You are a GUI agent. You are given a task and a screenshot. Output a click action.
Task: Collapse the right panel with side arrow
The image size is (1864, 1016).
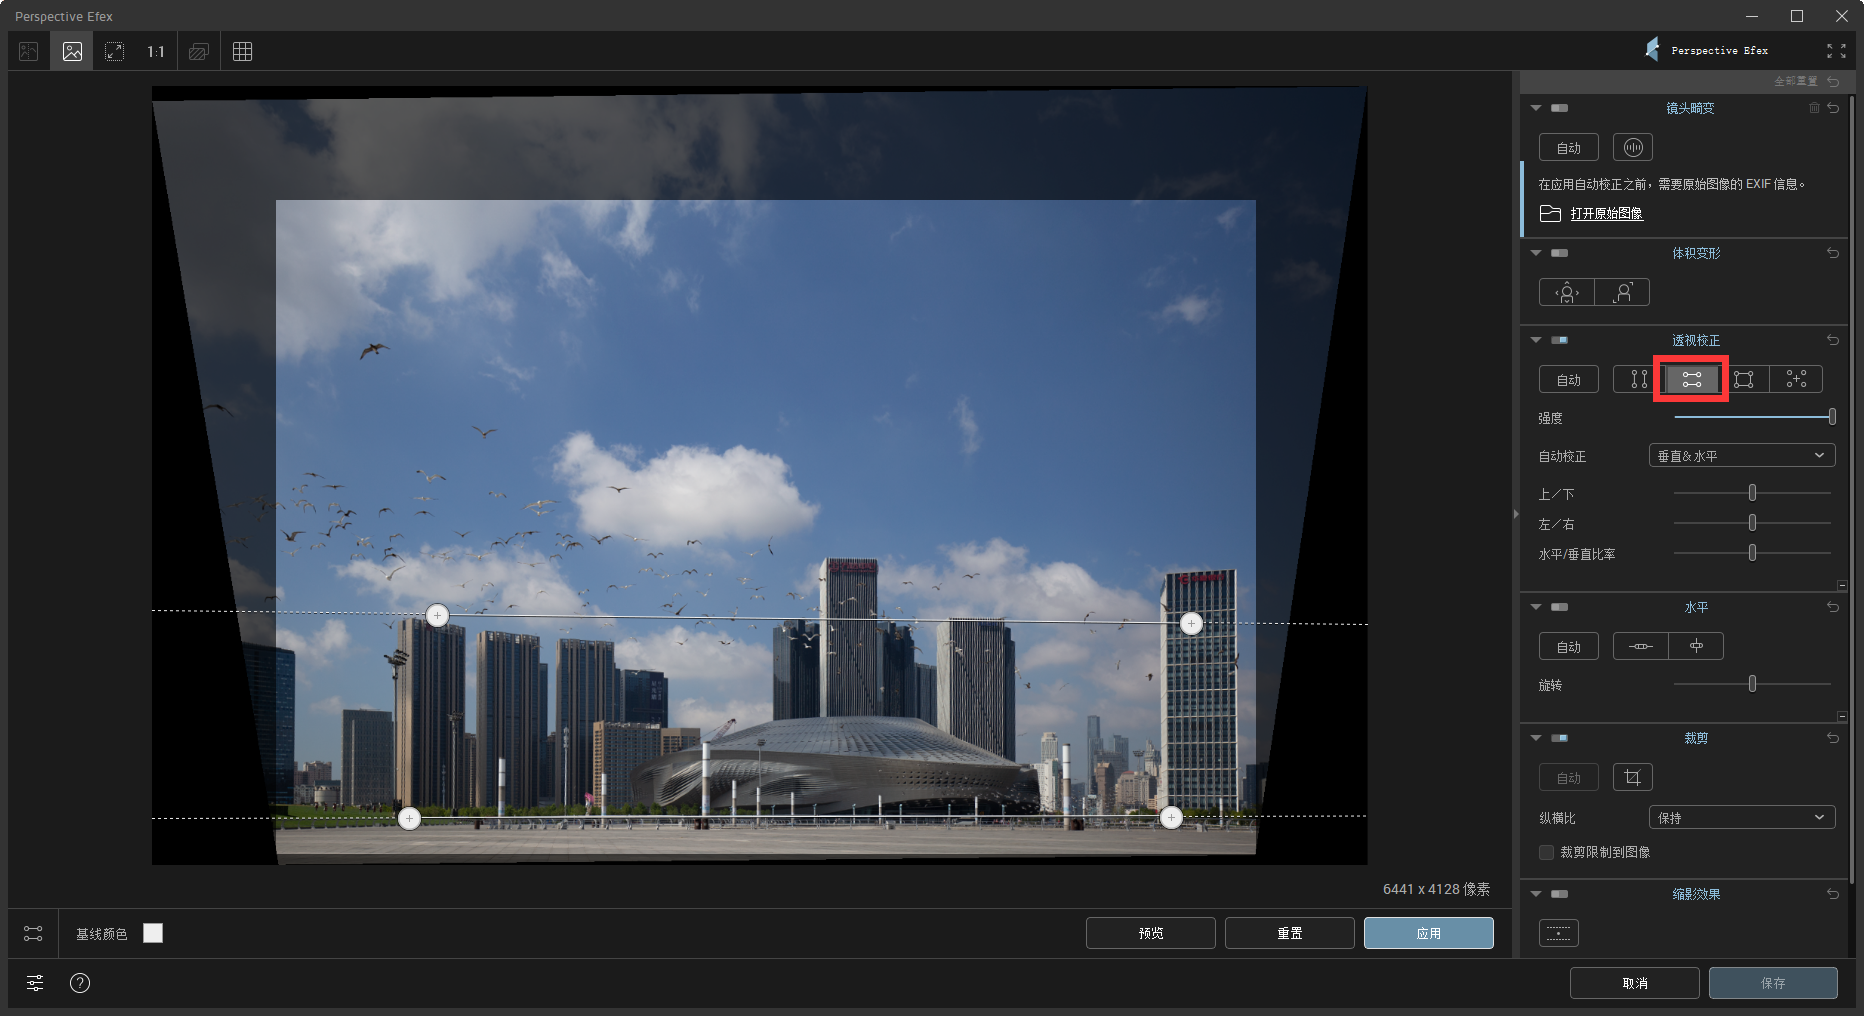1515,514
